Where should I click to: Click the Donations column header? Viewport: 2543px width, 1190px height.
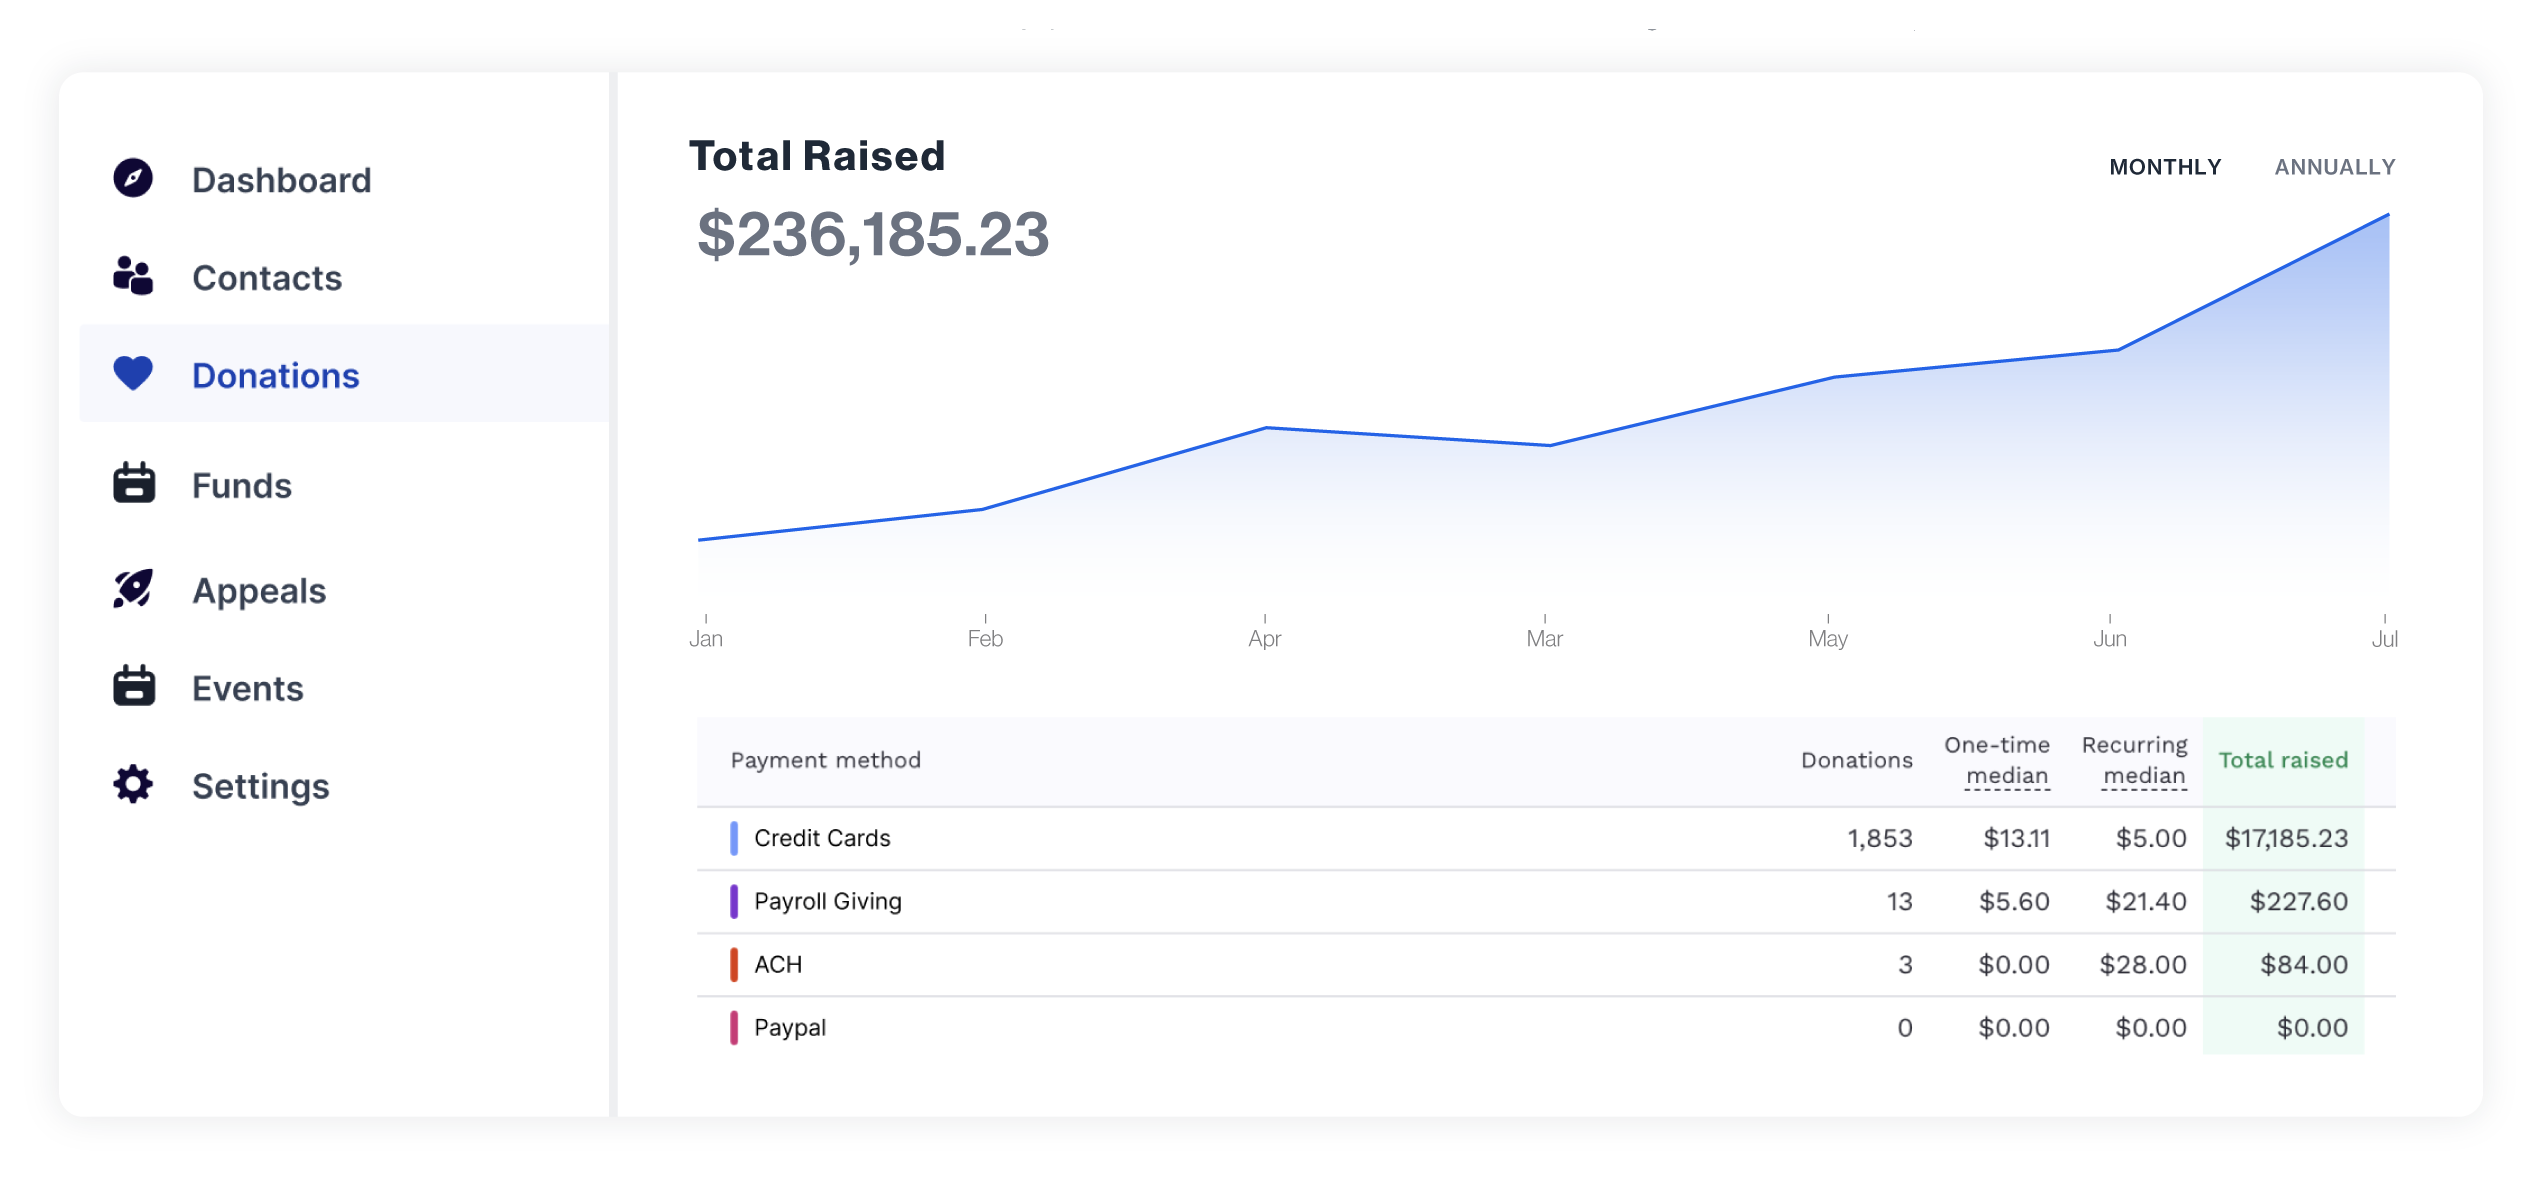click(x=1856, y=760)
